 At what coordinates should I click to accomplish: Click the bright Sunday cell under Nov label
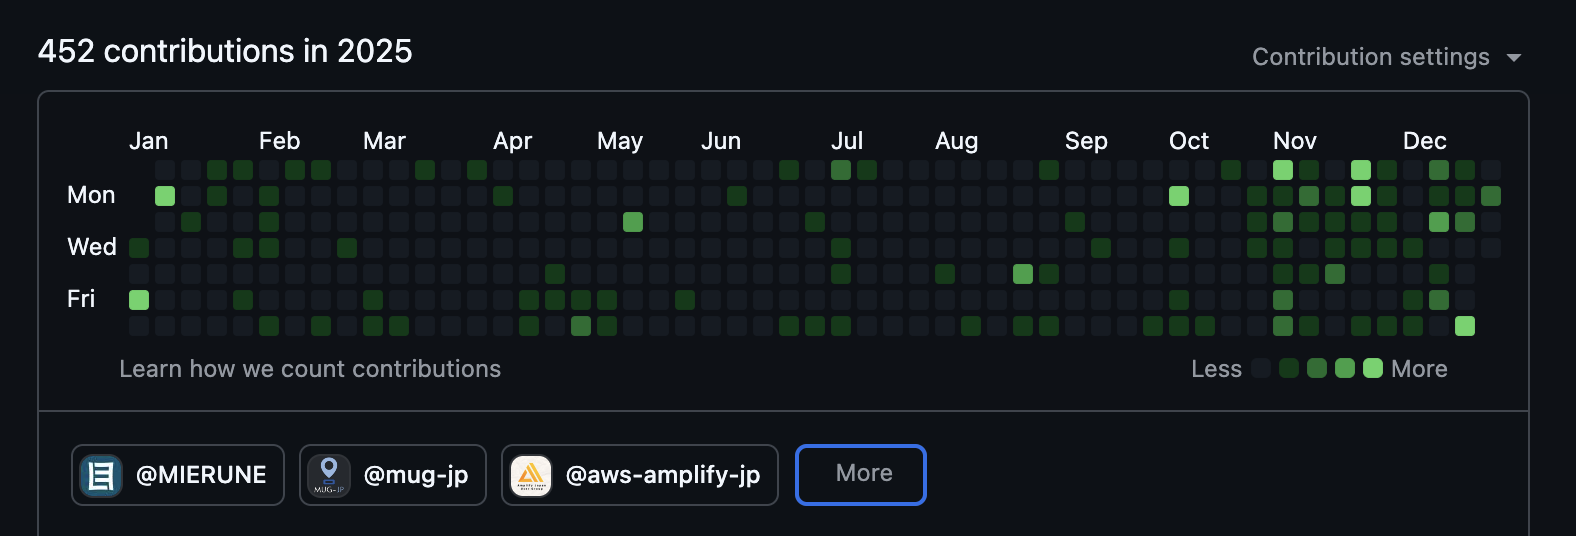(1283, 170)
